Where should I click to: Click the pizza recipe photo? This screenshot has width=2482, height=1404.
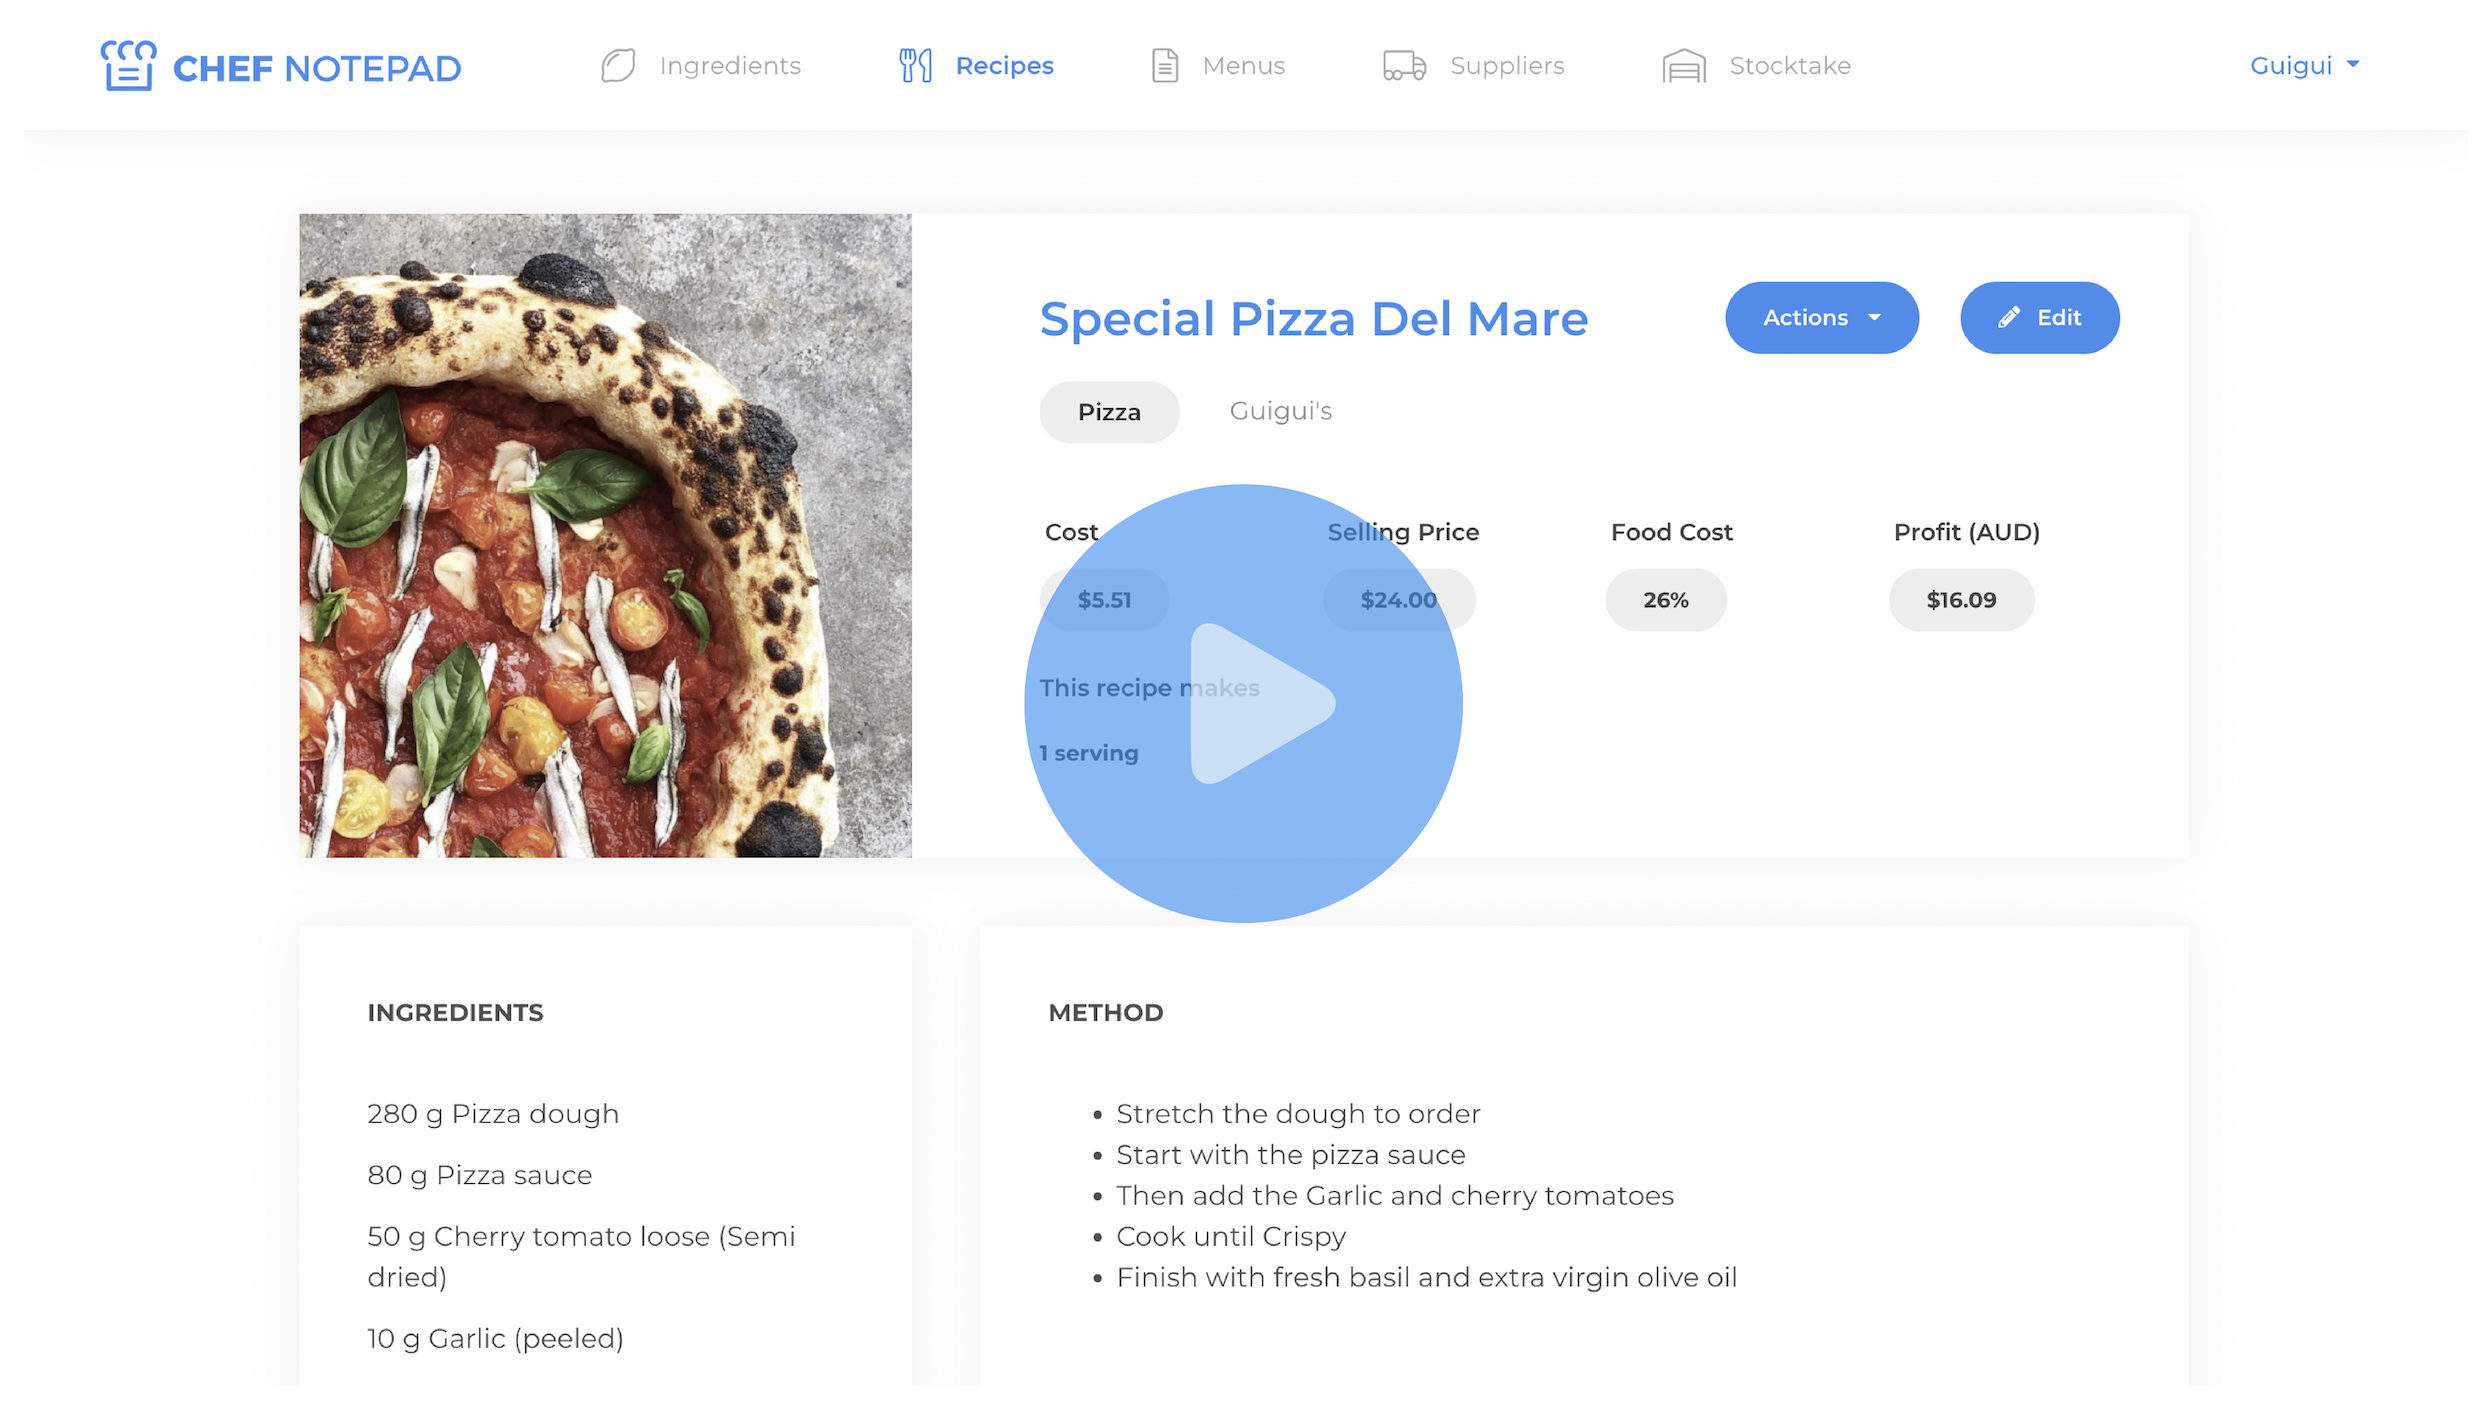point(605,535)
